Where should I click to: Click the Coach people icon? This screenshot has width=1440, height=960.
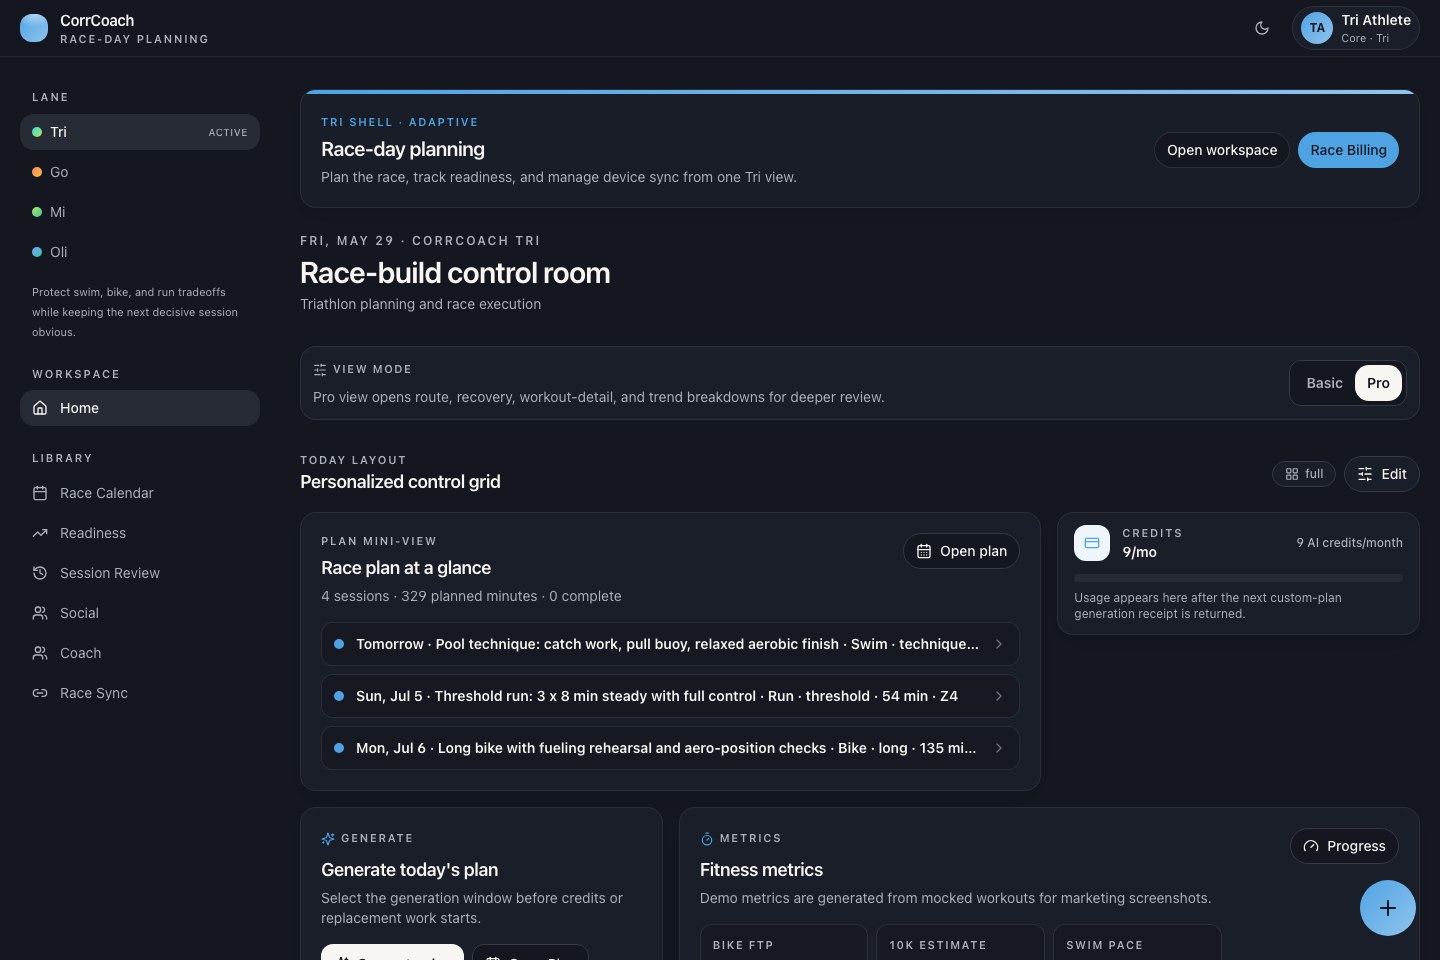tap(40, 653)
